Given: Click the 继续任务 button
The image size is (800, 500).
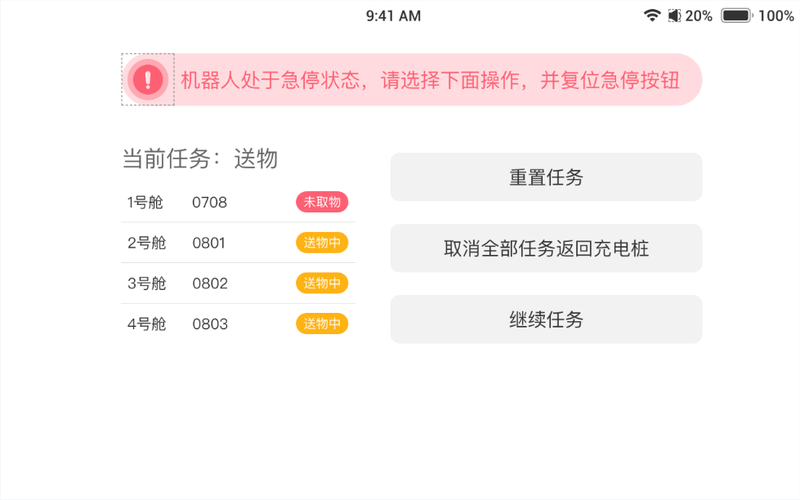Looking at the screenshot, I should (546, 319).
